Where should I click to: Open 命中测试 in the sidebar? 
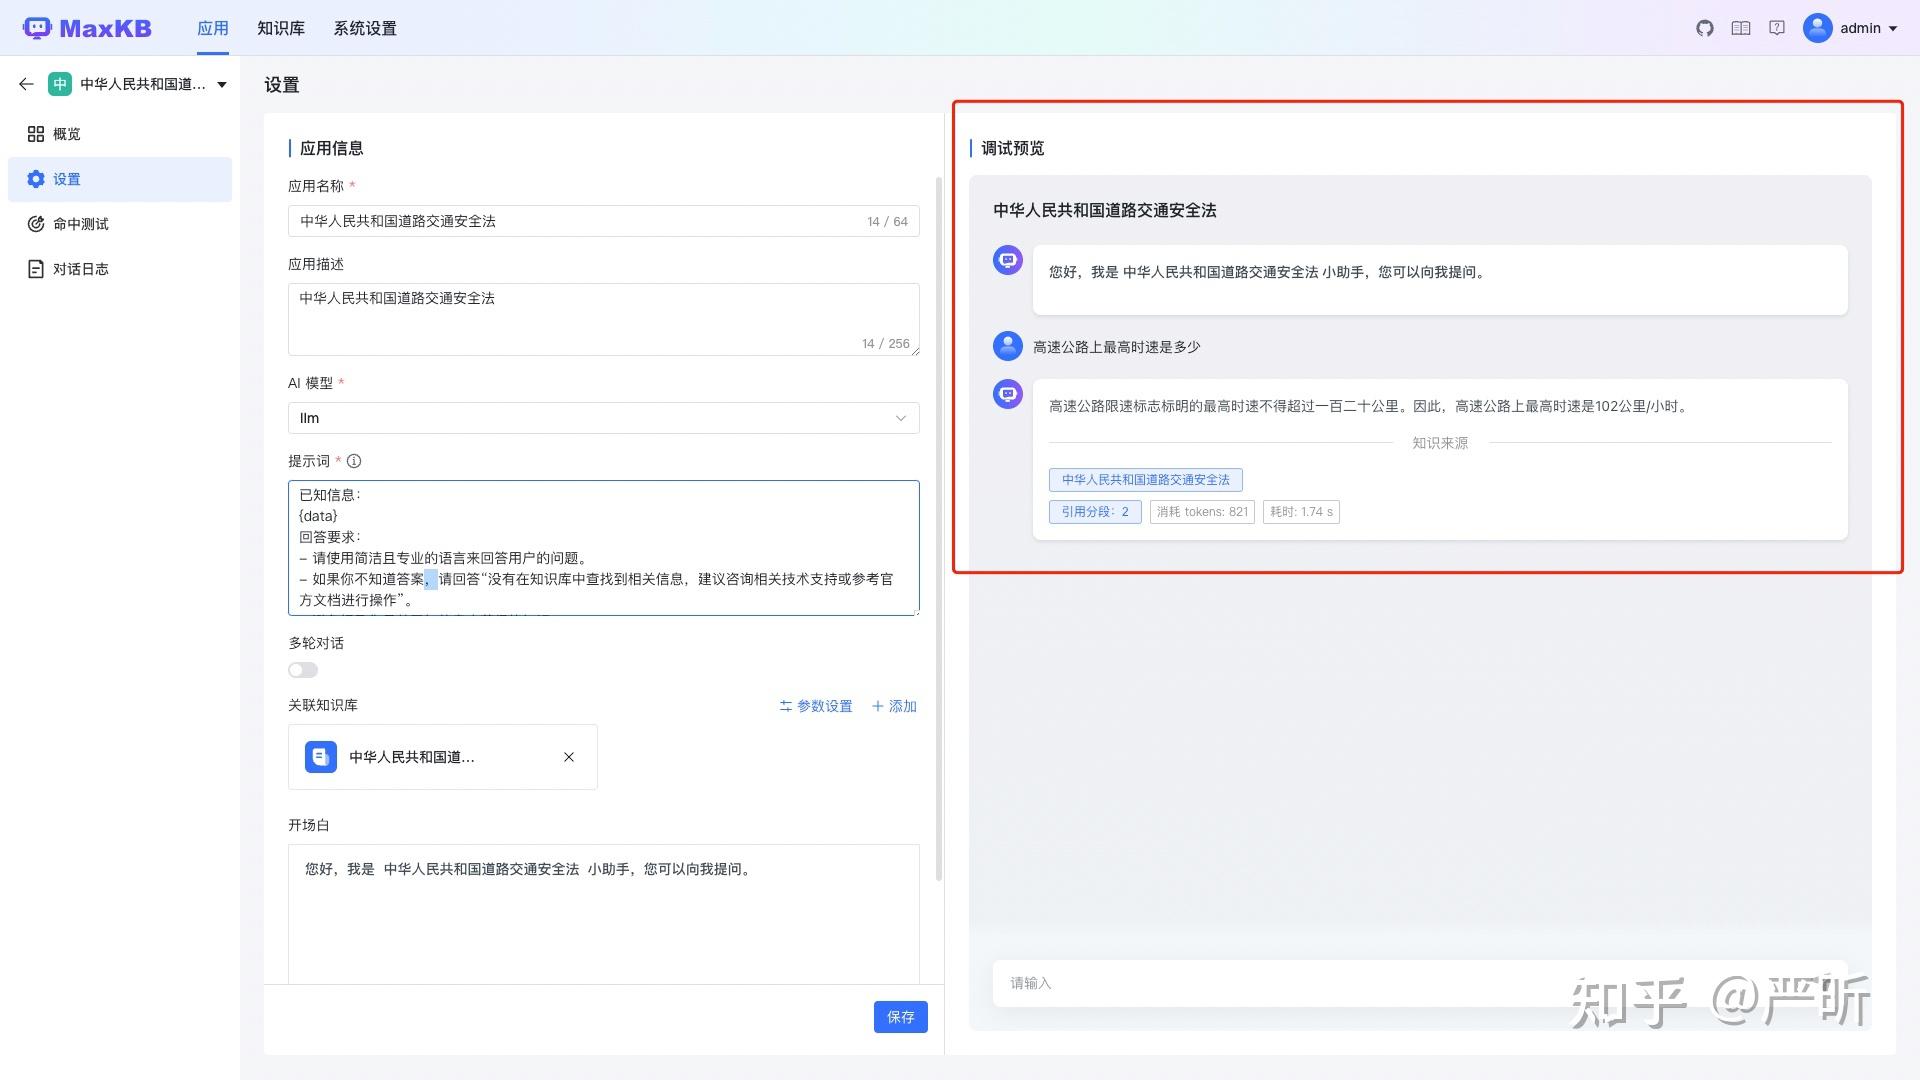[x=79, y=223]
